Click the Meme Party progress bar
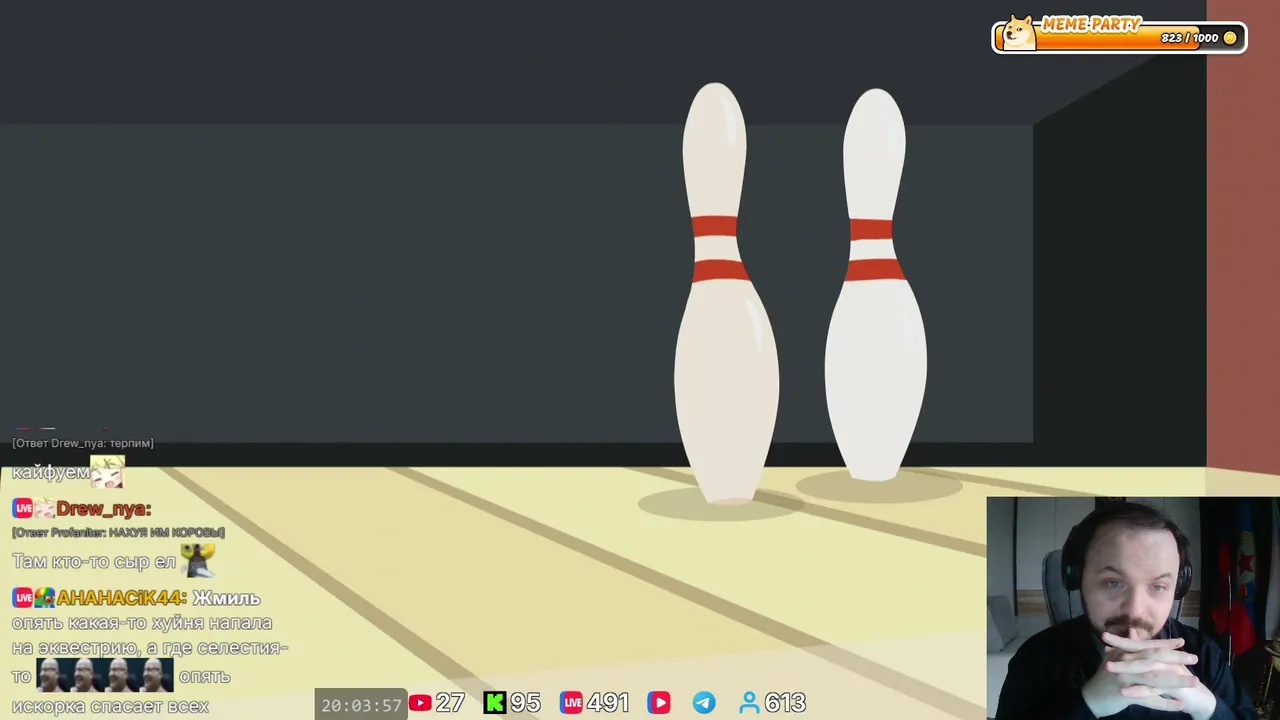The height and width of the screenshot is (720, 1280). [1119, 37]
